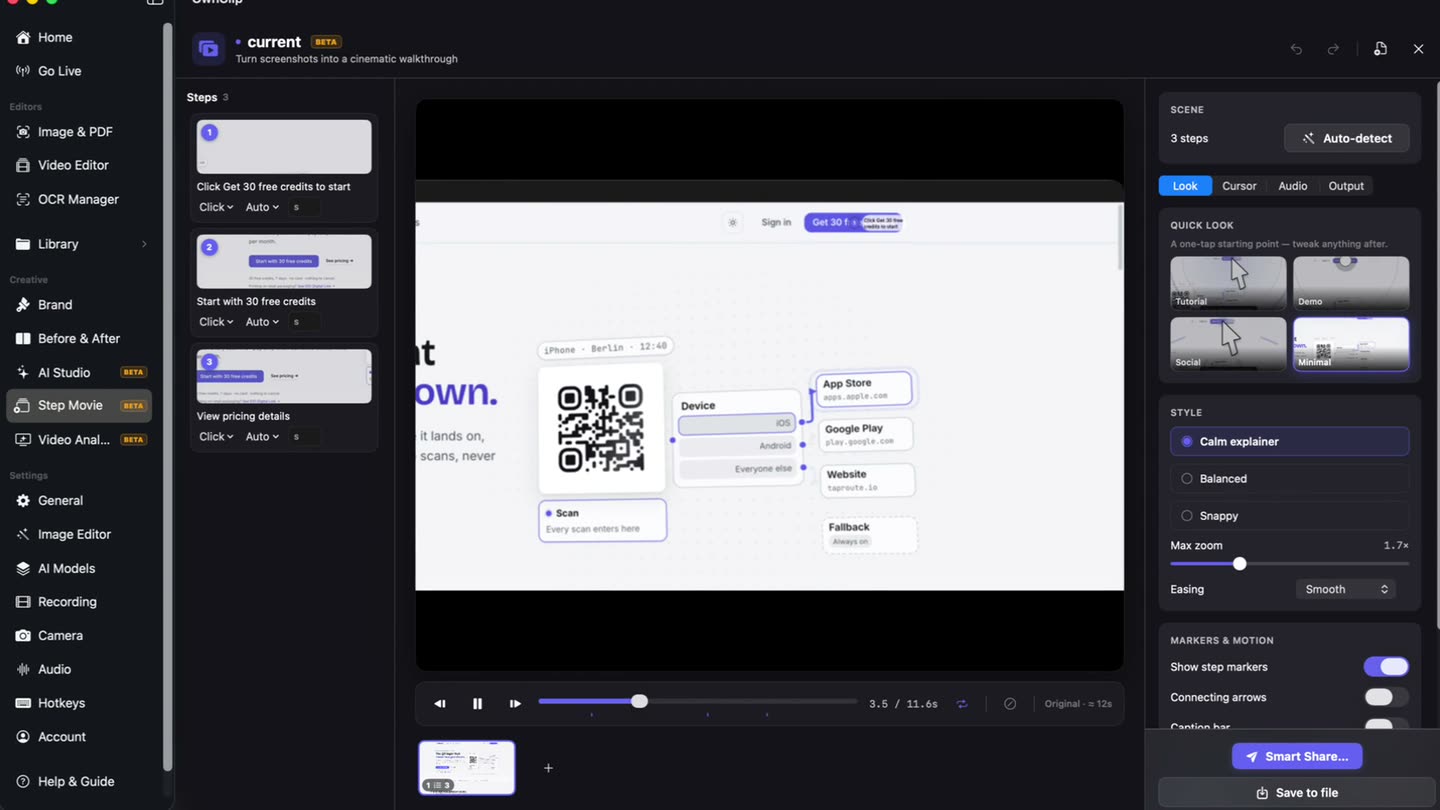
Task: Click the undo arrow icon
Action: click(1296, 49)
